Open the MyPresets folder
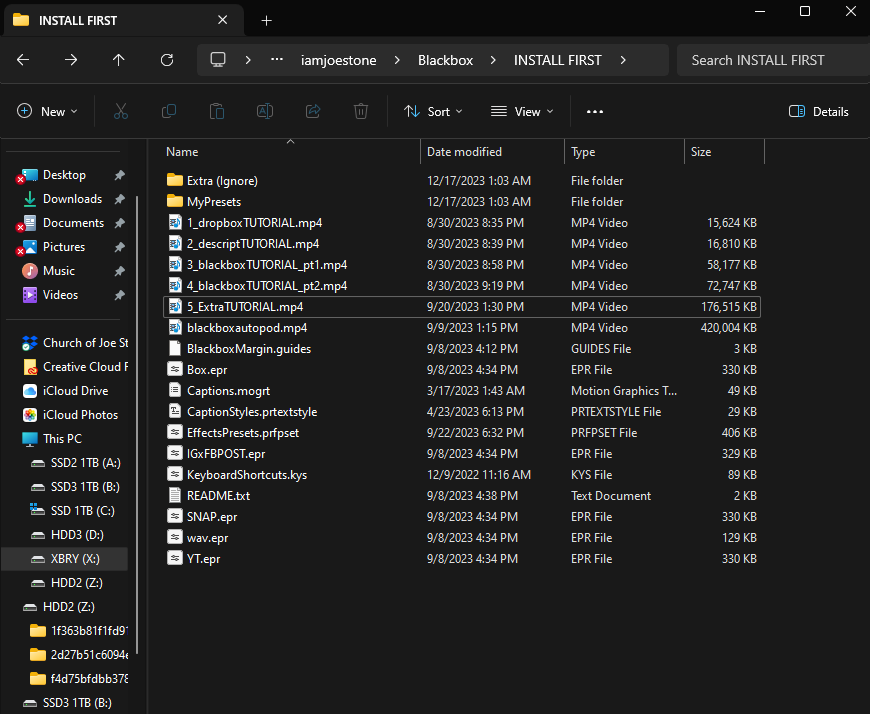870x714 pixels. pyautogui.click(x=214, y=202)
